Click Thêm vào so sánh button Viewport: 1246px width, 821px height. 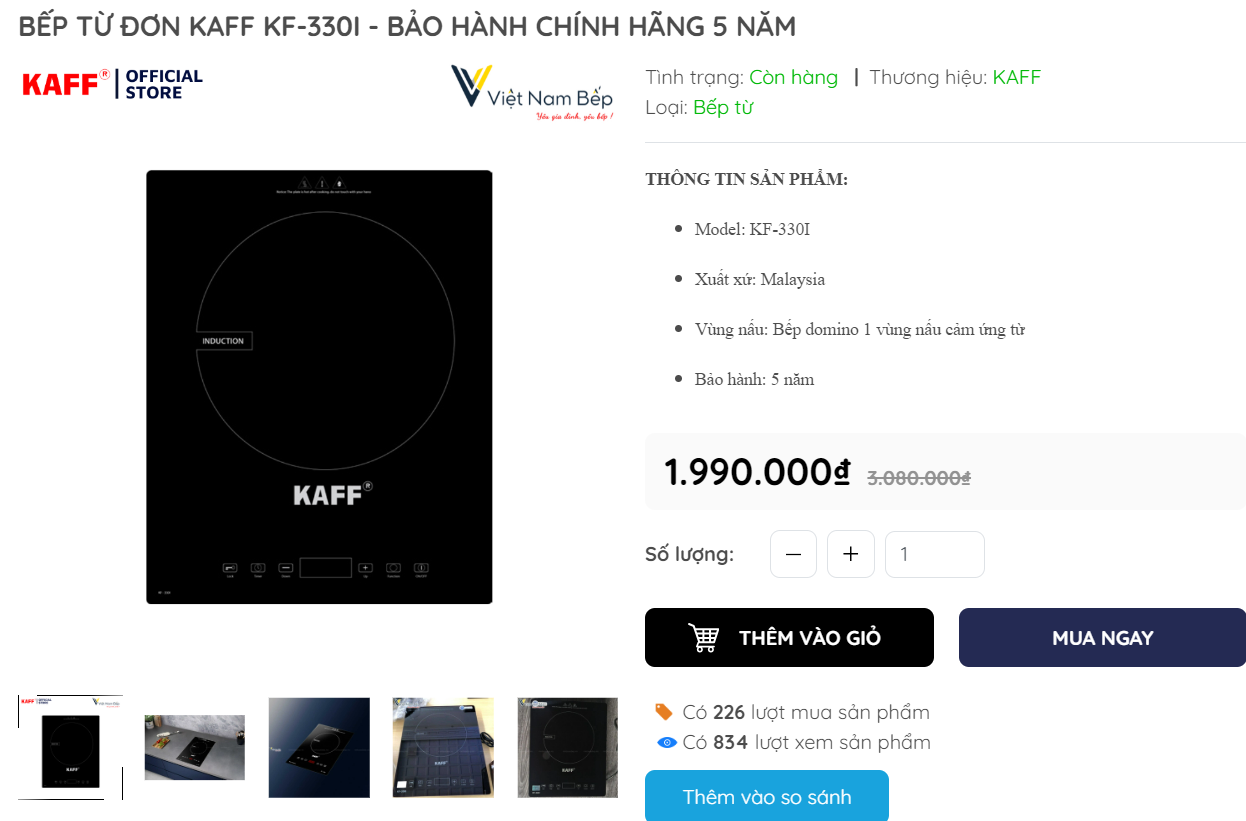coord(766,796)
